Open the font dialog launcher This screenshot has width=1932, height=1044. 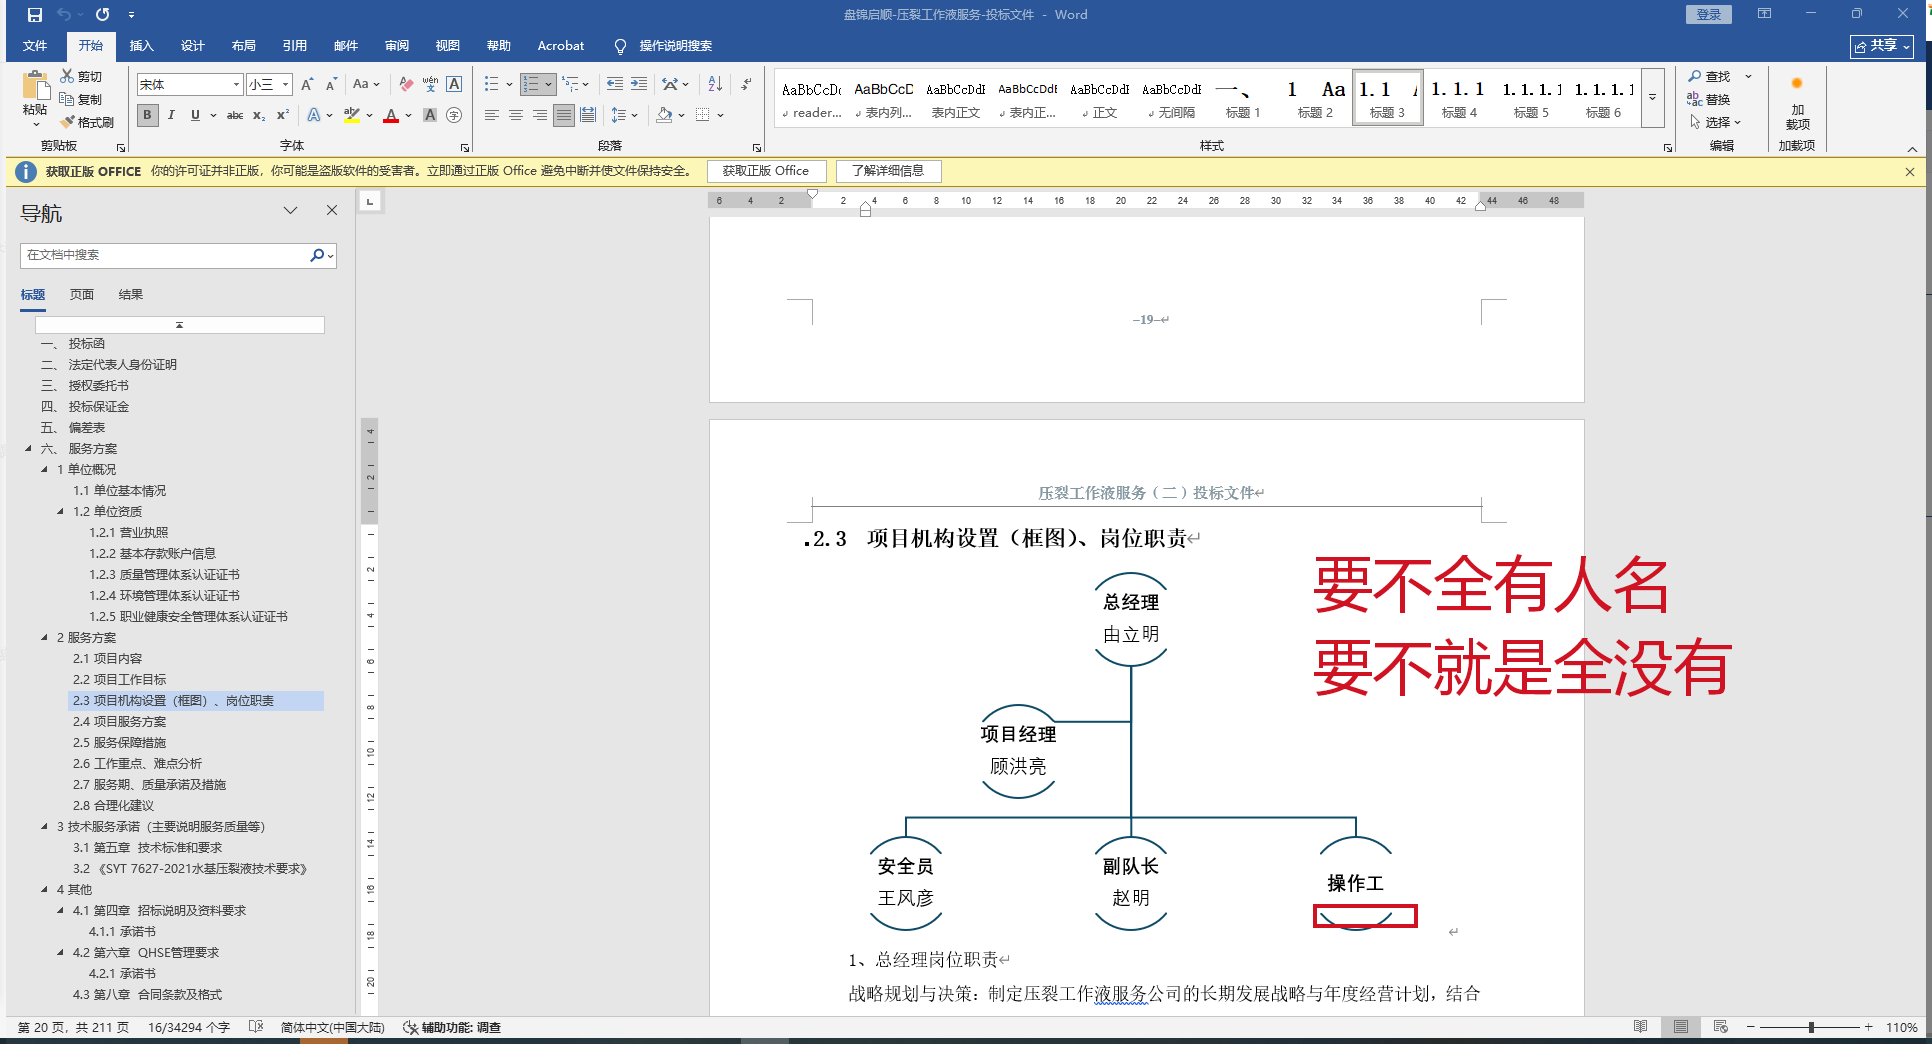click(x=464, y=147)
